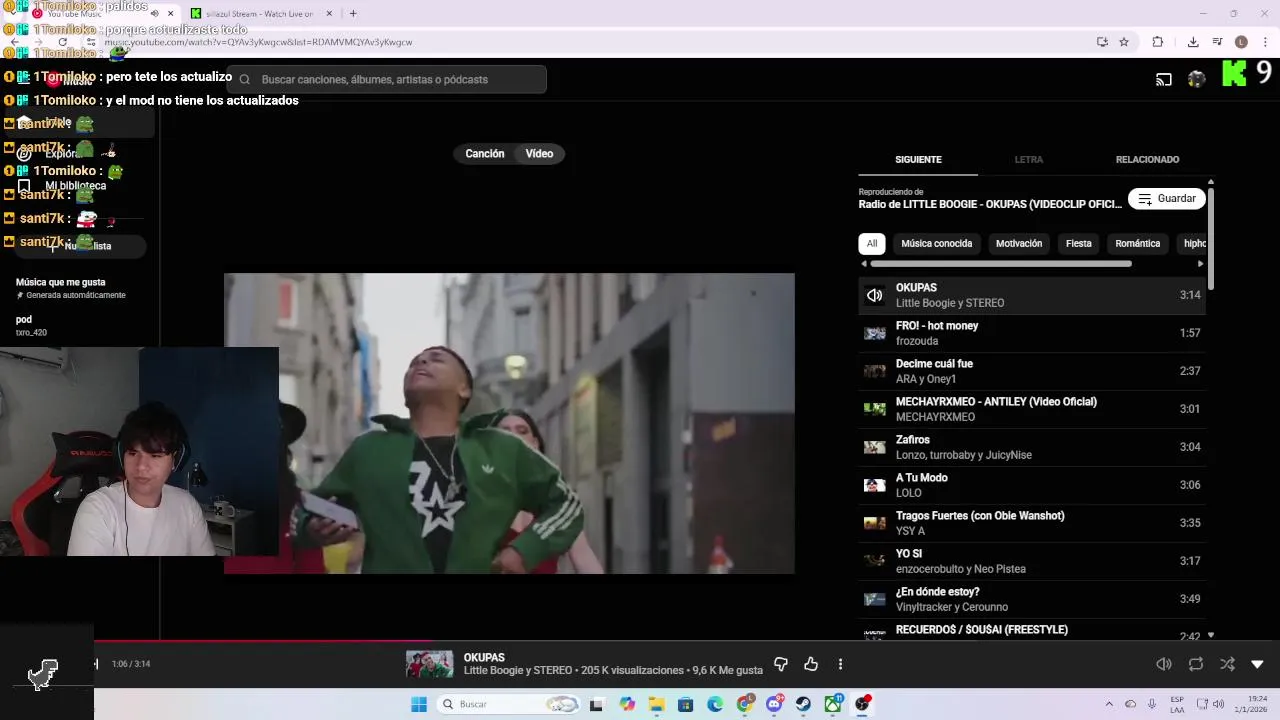1280x720 pixels.
Task: Switch to the Stream Watch Live browser tab
Action: 262,13
